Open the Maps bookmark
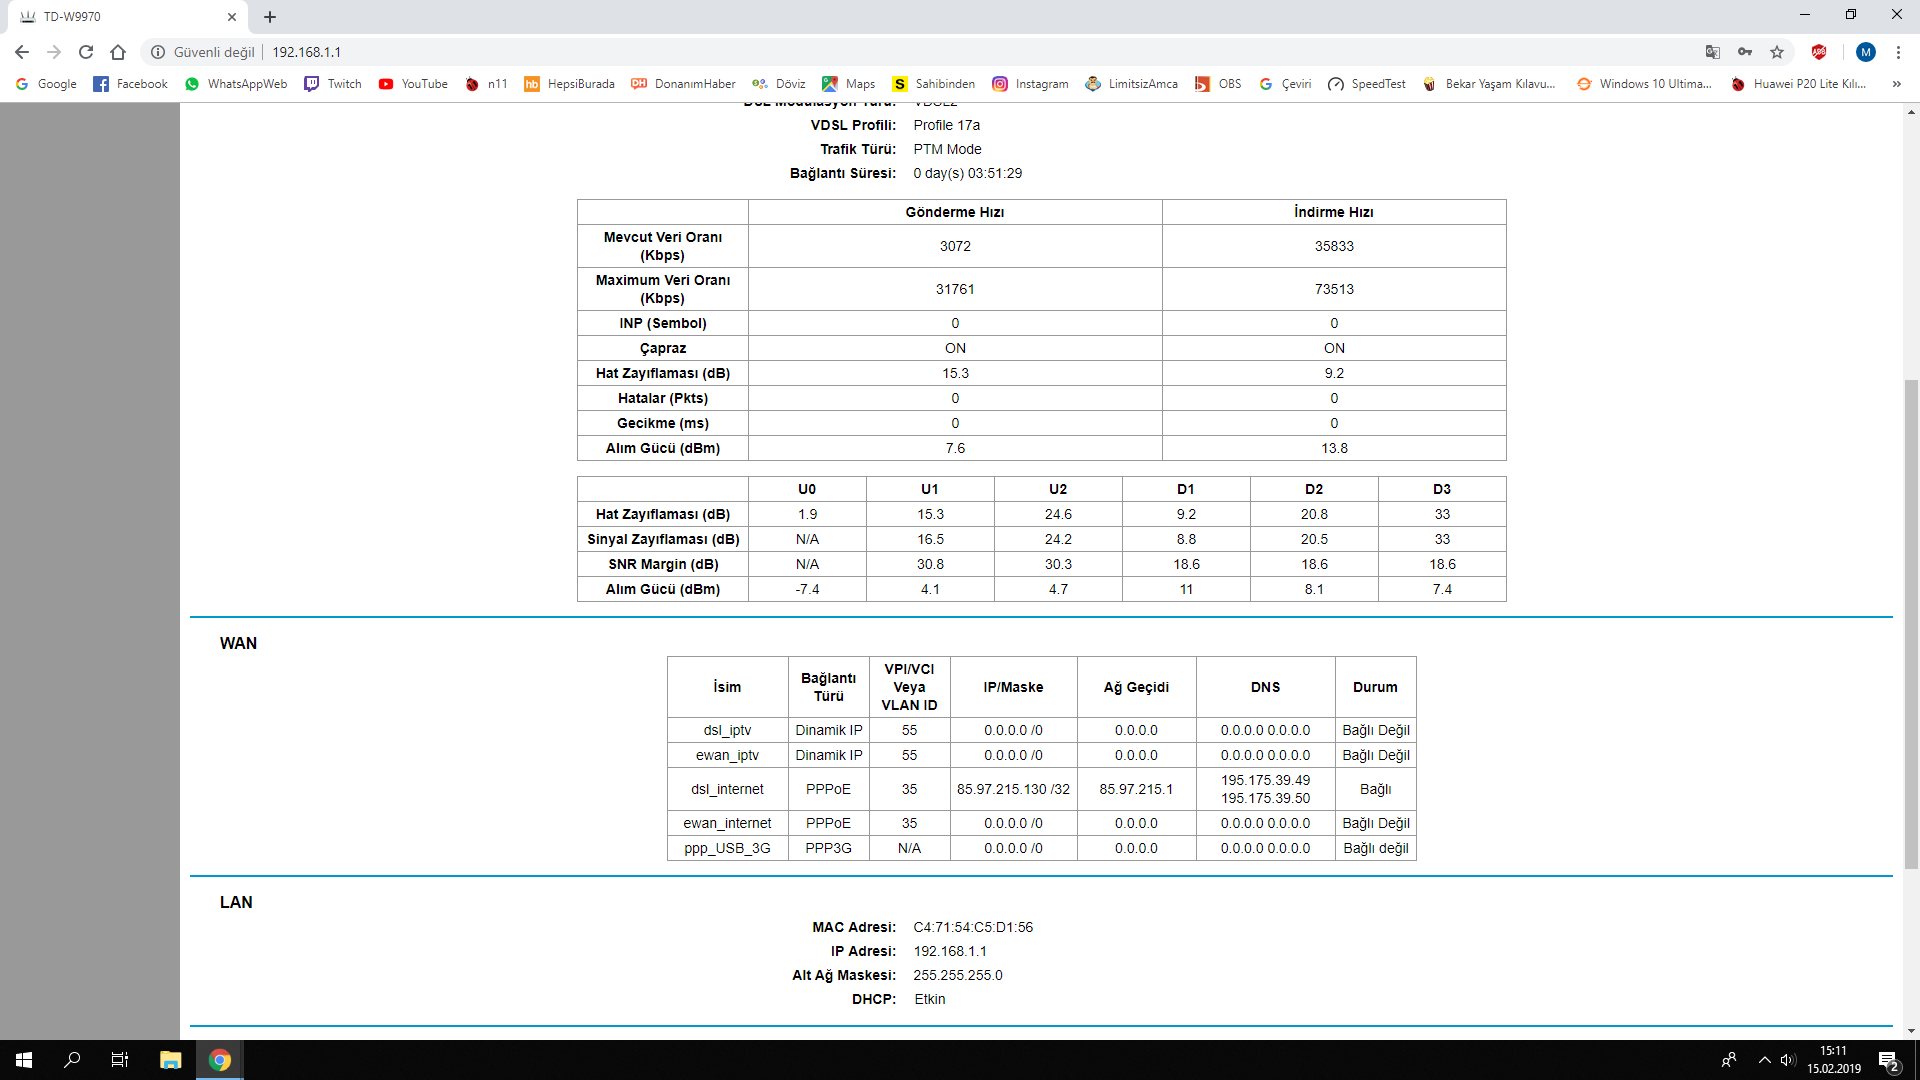Screen dimensions: 1920x1080 pyautogui.click(x=849, y=84)
